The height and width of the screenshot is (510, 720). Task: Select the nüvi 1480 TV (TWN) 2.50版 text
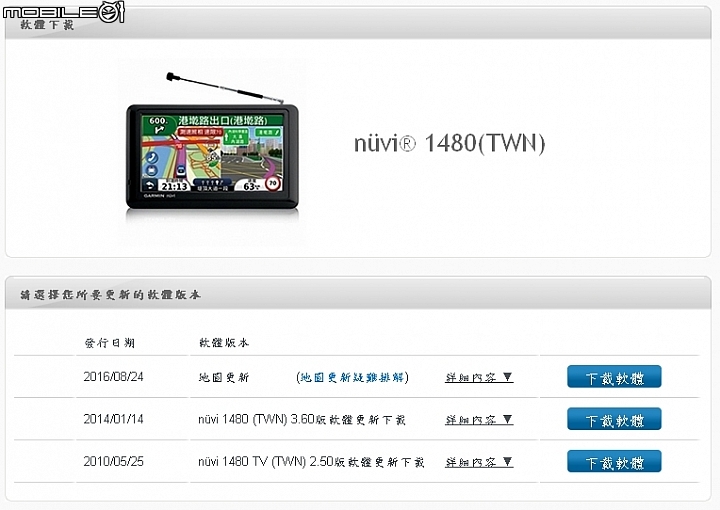[x=311, y=462]
